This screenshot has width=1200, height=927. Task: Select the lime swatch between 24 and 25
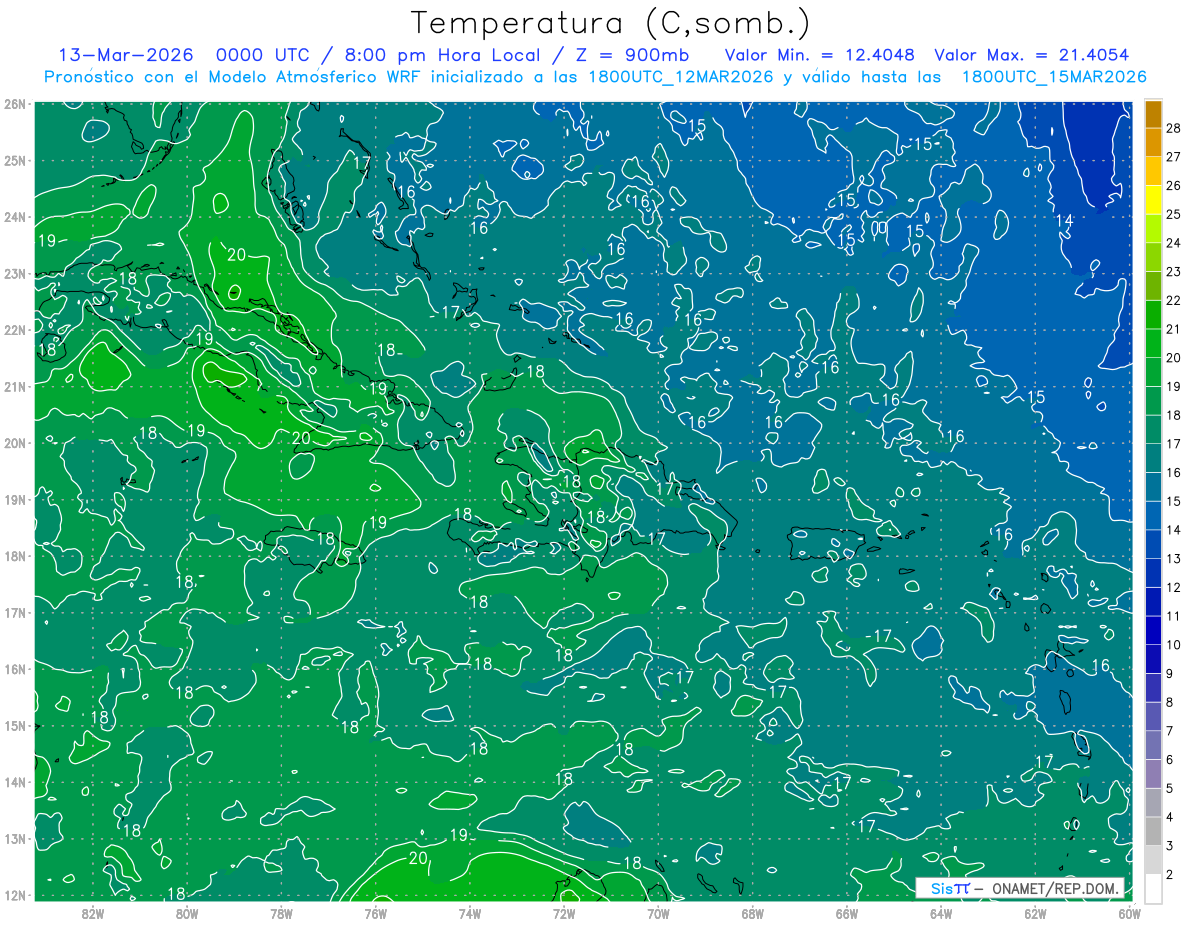point(1153,229)
